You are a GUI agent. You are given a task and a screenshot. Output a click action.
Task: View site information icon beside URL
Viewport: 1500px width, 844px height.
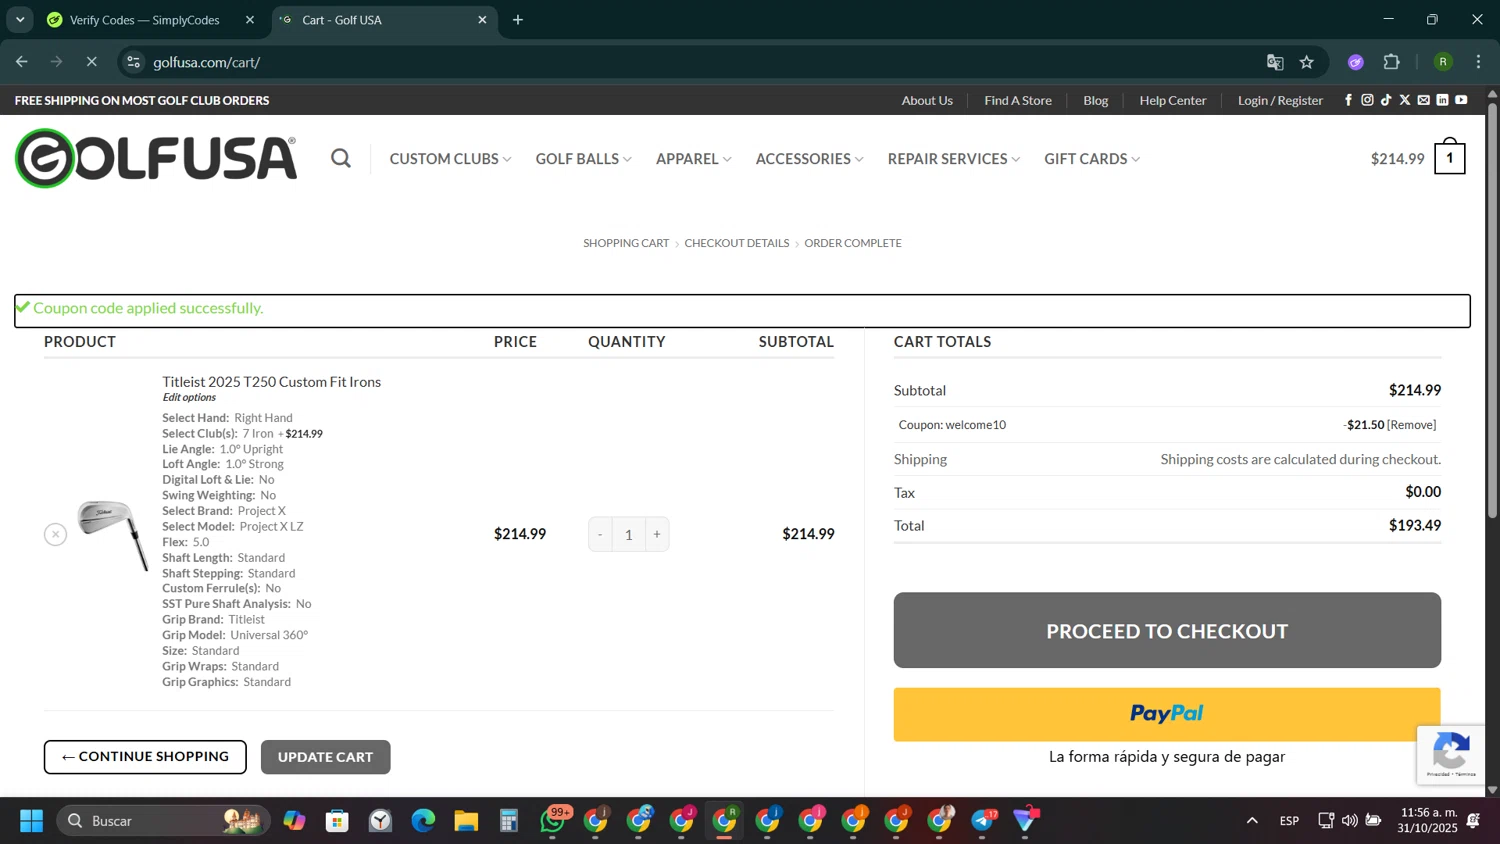[x=133, y=62]
